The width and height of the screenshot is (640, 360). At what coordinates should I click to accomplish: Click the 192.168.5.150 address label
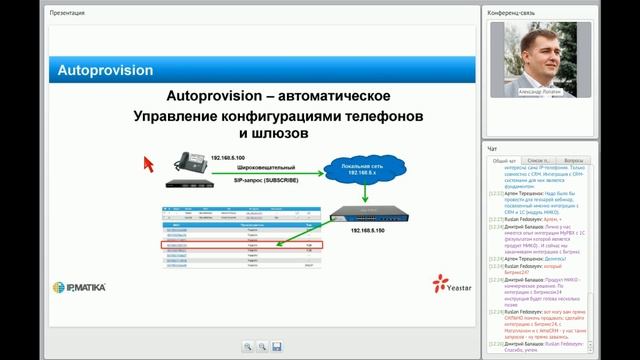click(x=367, y=231)
